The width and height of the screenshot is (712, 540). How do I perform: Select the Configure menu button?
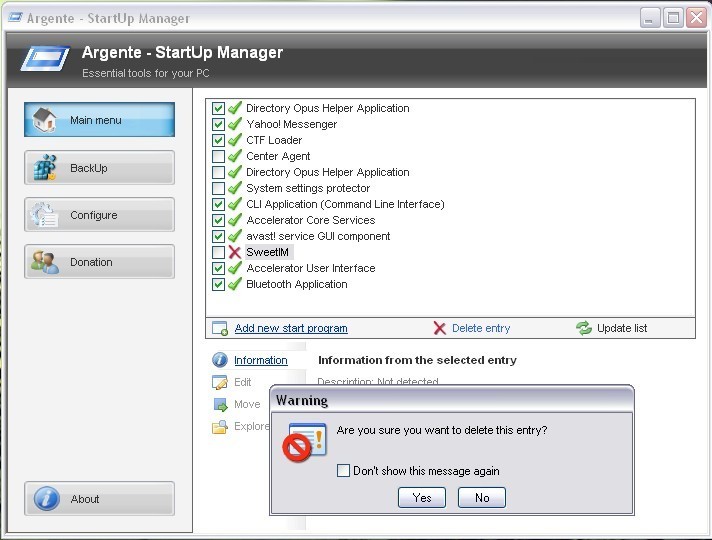[x=99, y=215]
